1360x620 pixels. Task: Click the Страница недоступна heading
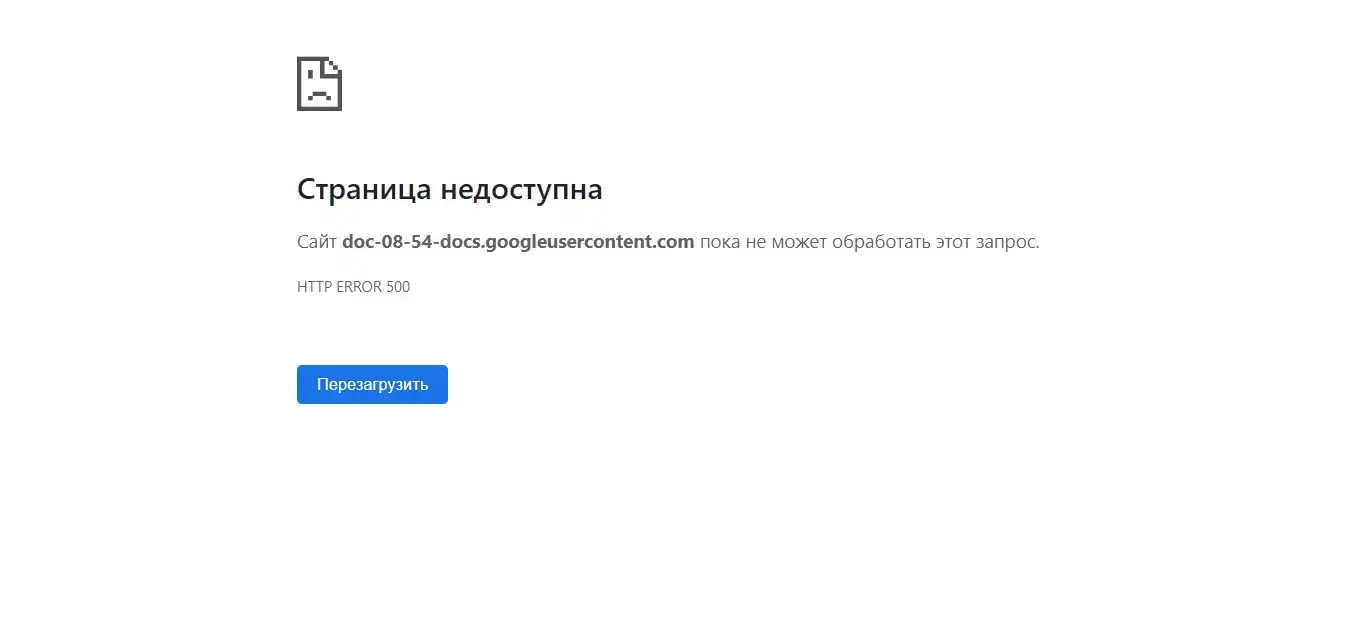[449, 189]
